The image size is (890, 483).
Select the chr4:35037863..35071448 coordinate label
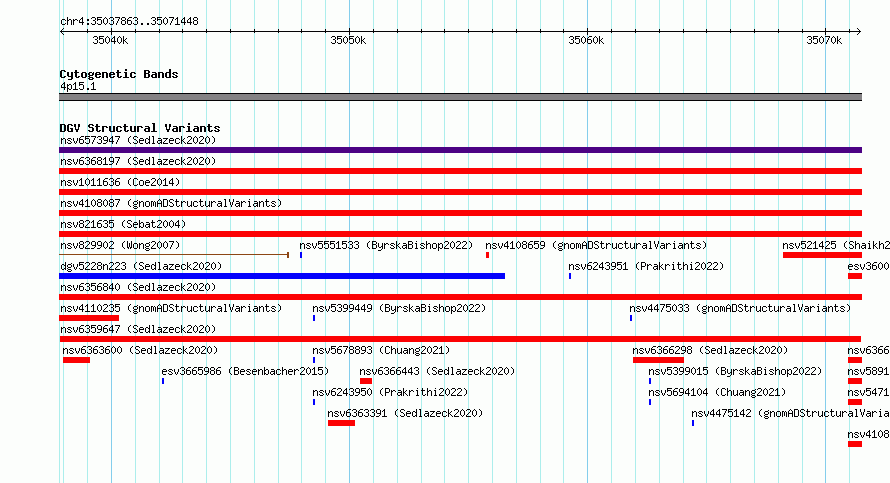point(129,21)
